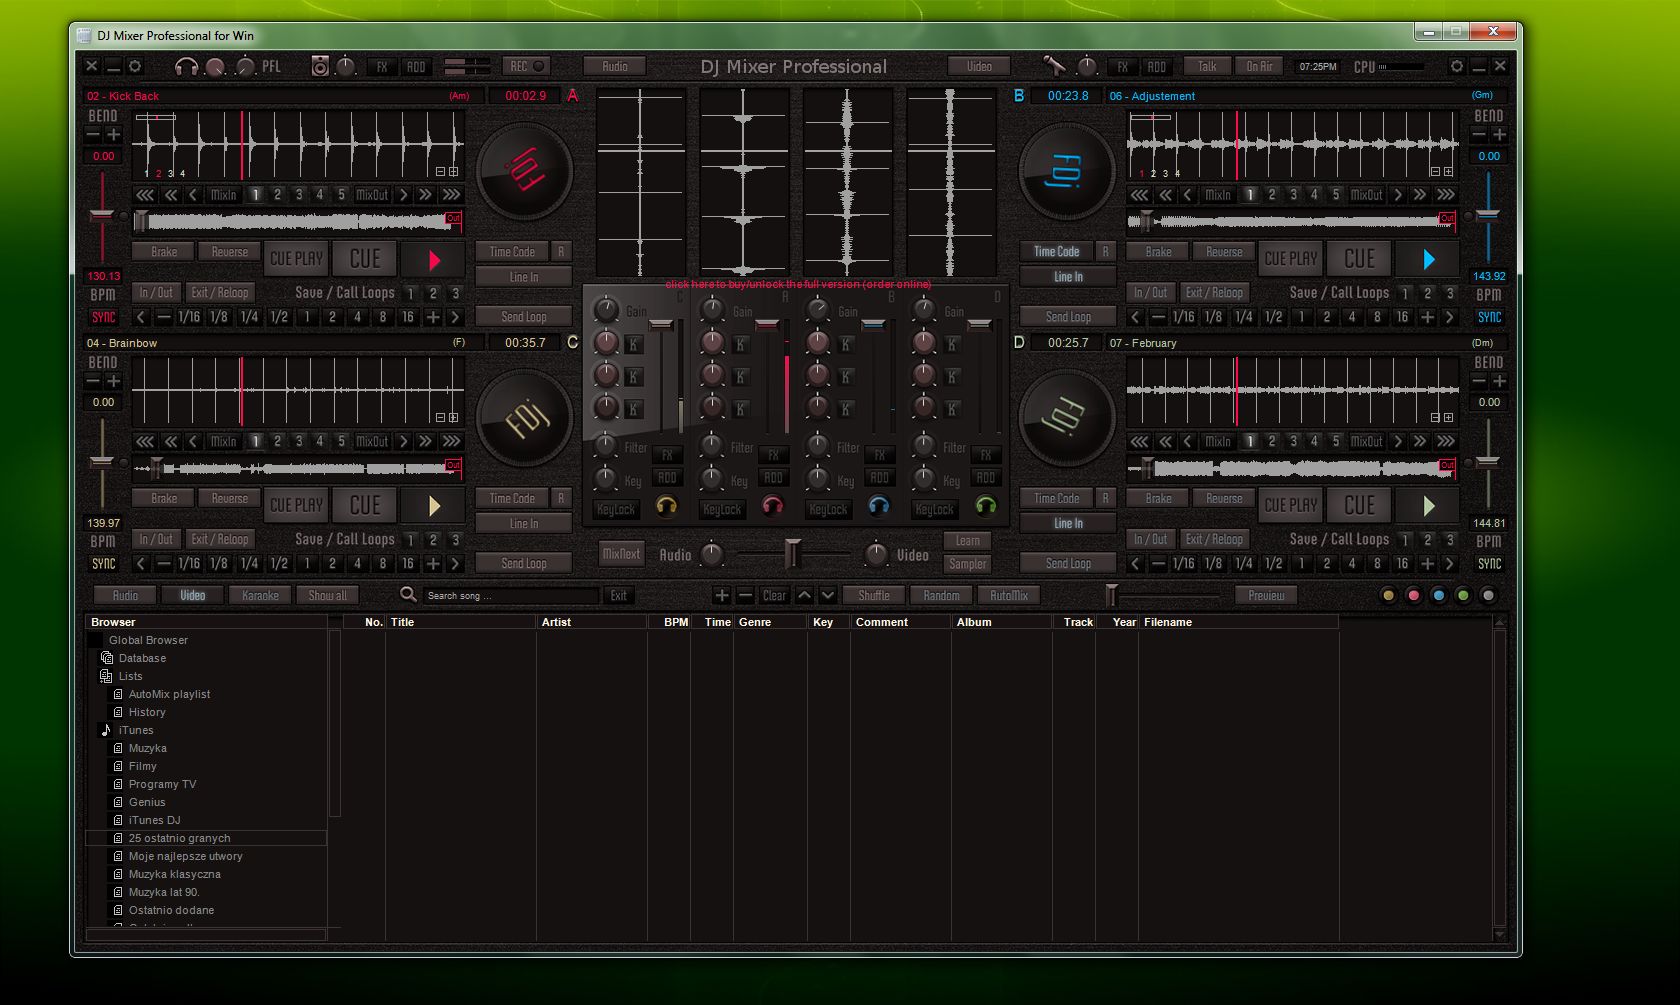Select 'Muzyka klasyczna' playlist

tap(174, 874)
